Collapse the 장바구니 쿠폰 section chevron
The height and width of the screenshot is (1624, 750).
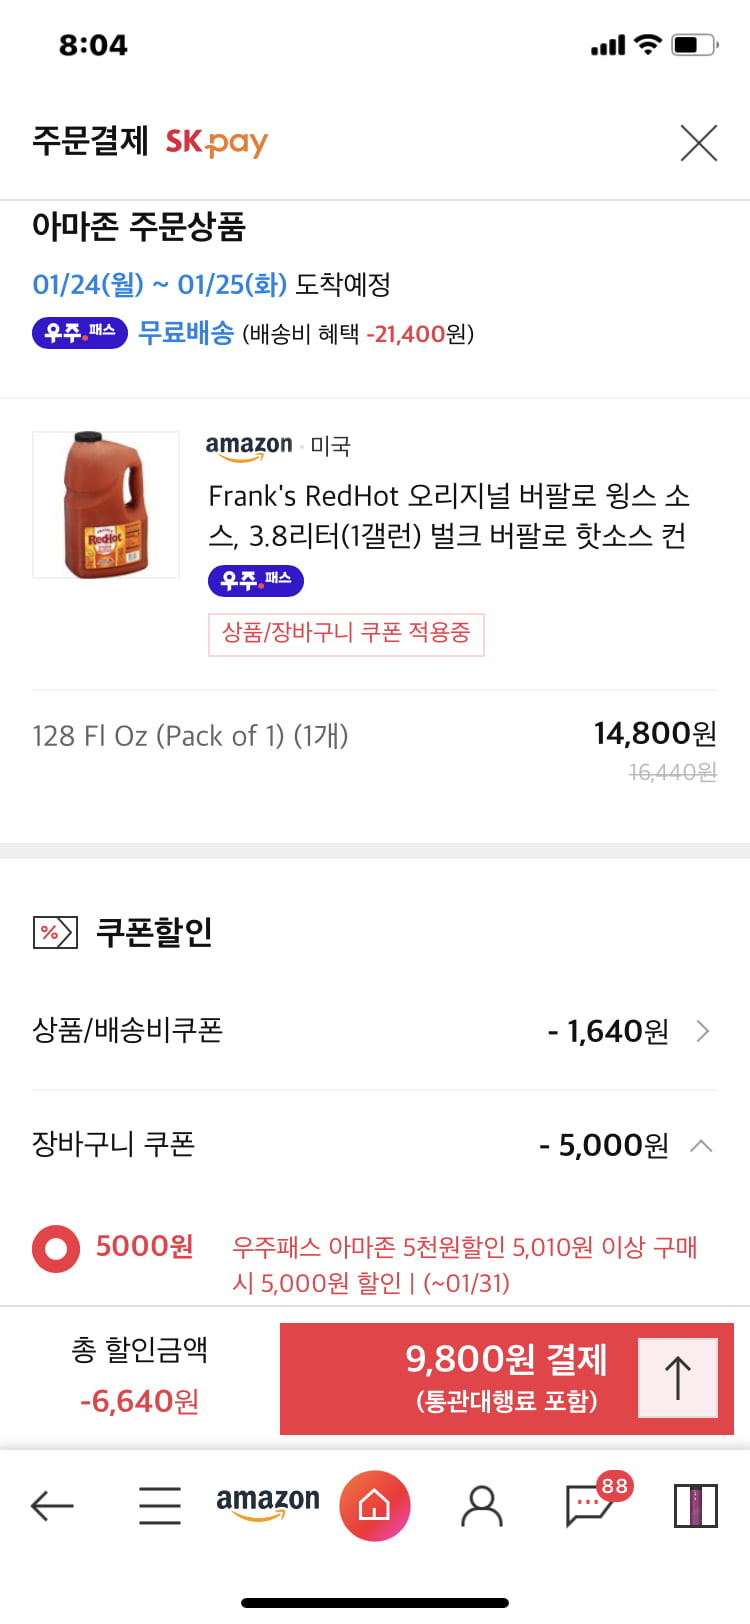click(702, 1146)
